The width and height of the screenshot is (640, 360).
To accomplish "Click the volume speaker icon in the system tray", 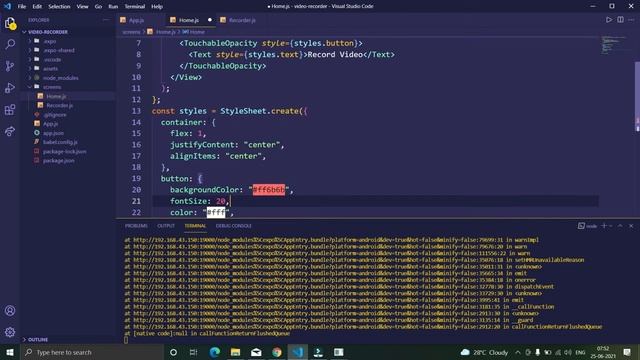I will coord(568,352).
